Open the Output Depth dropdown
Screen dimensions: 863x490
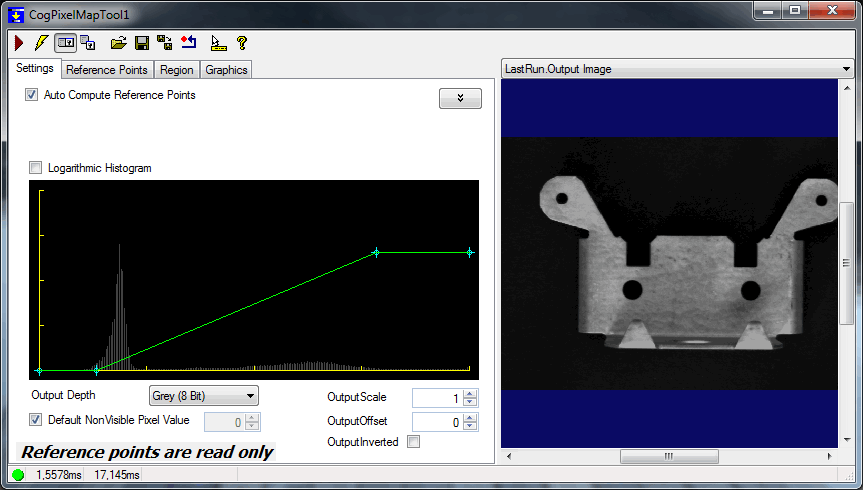coord(203,395)
